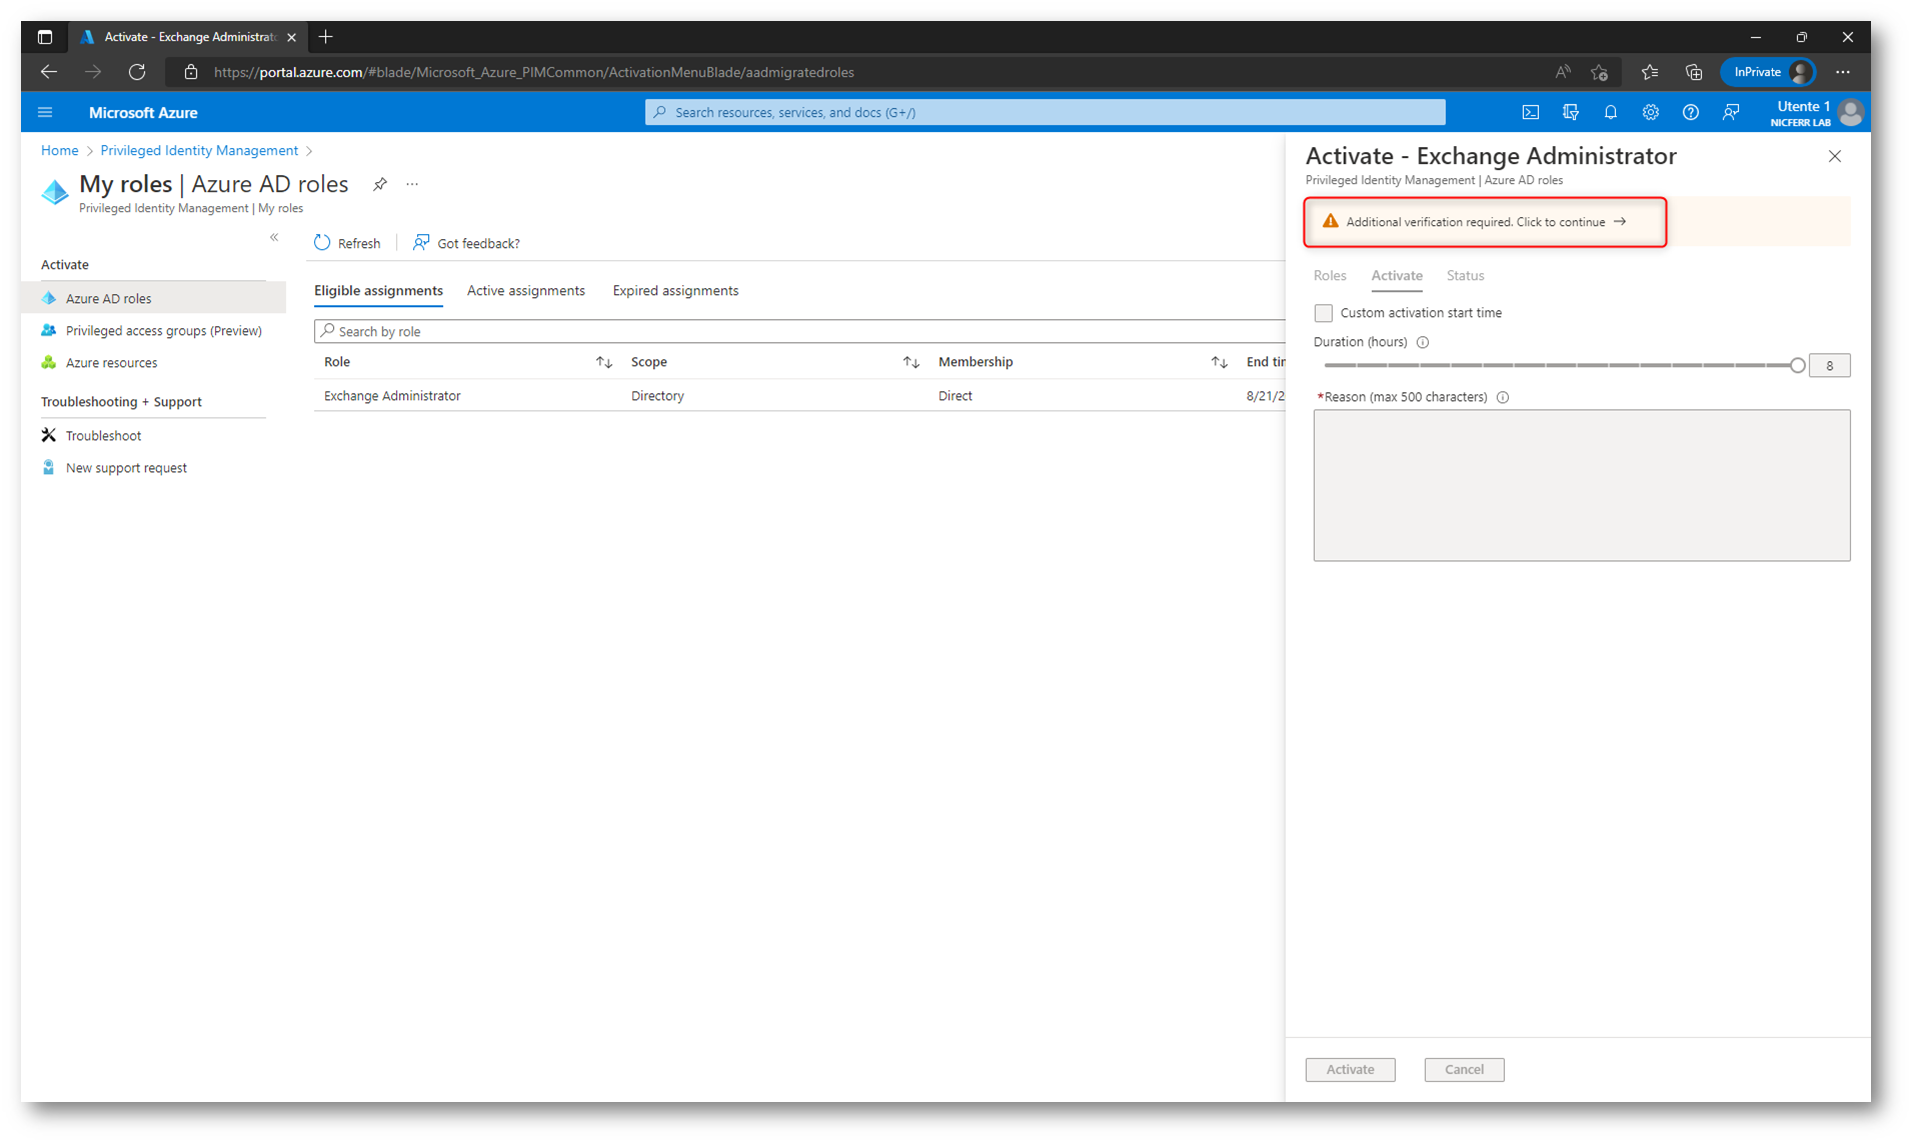View site information lock icon

(191, 72)
